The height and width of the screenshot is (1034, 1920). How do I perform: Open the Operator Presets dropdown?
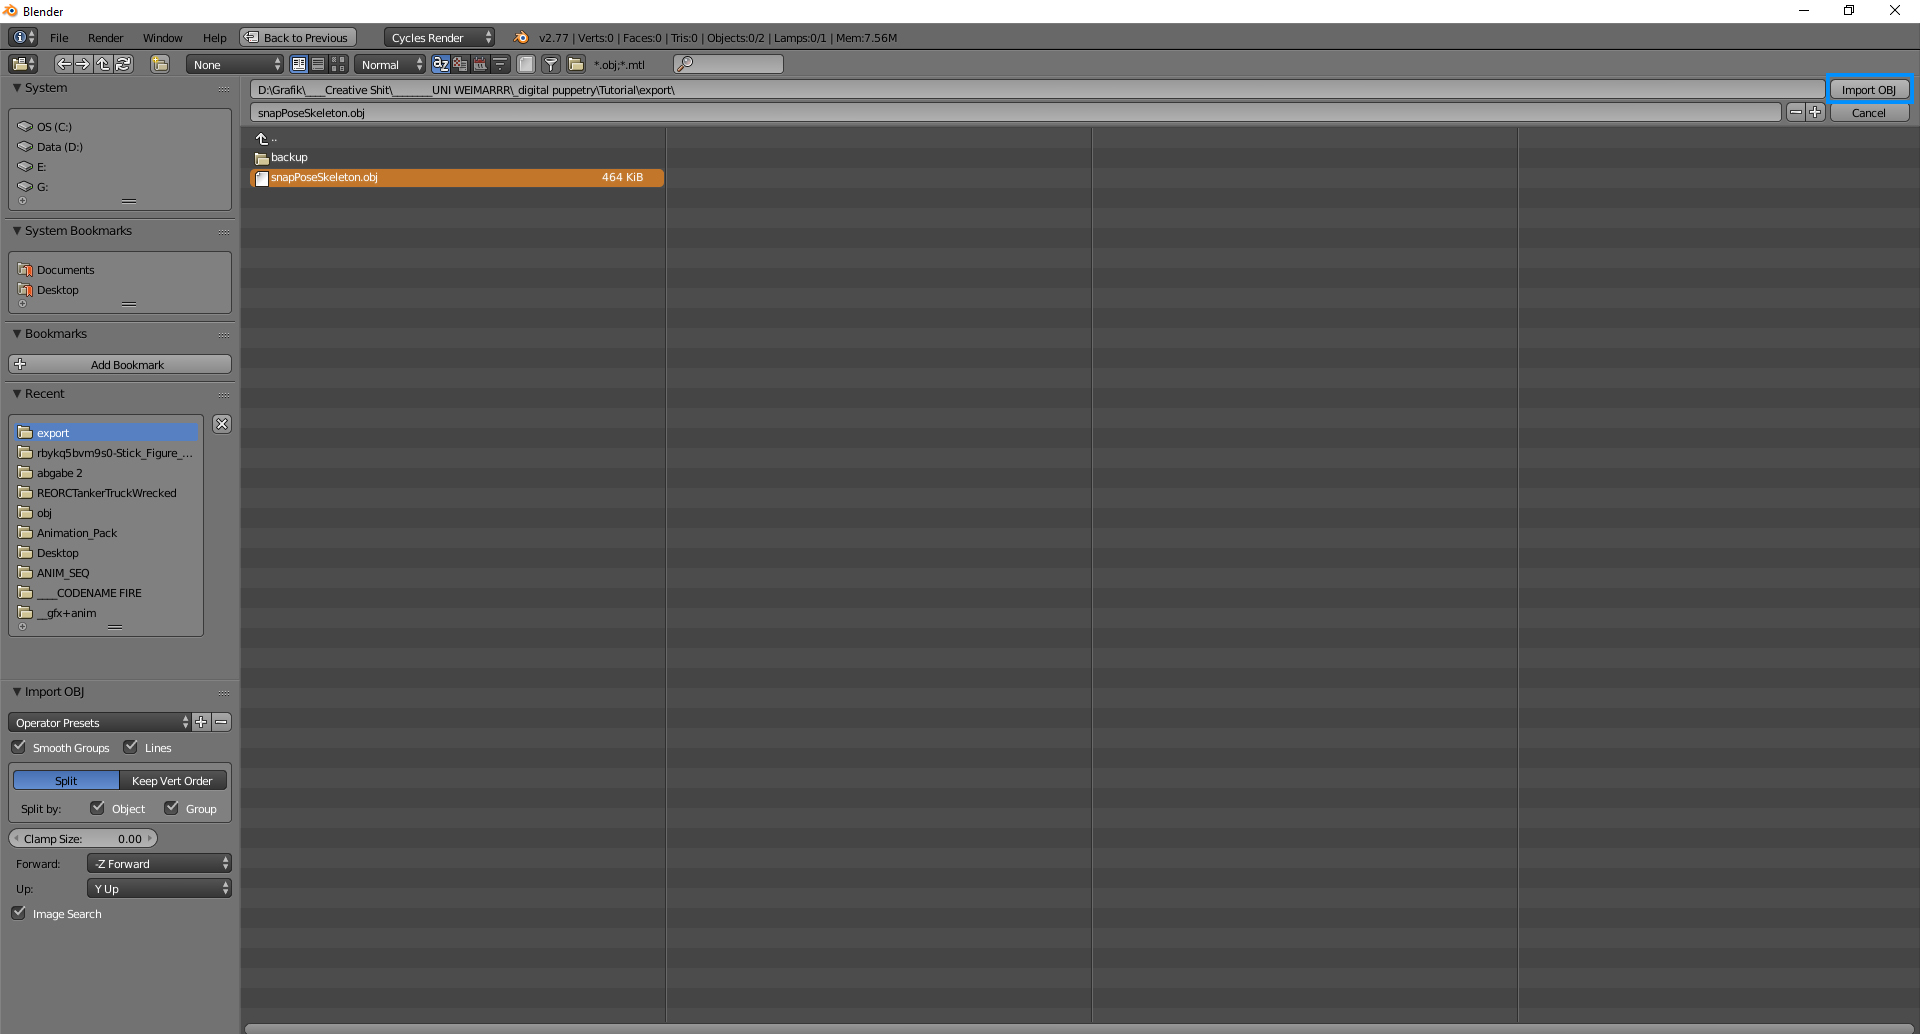click(99, 723)
